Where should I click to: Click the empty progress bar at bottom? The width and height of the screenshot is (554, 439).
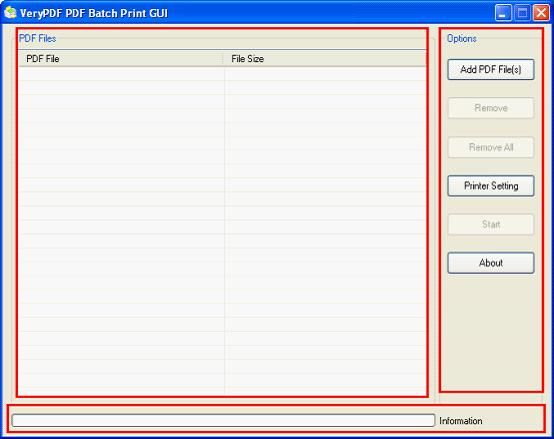pos(223,420)
